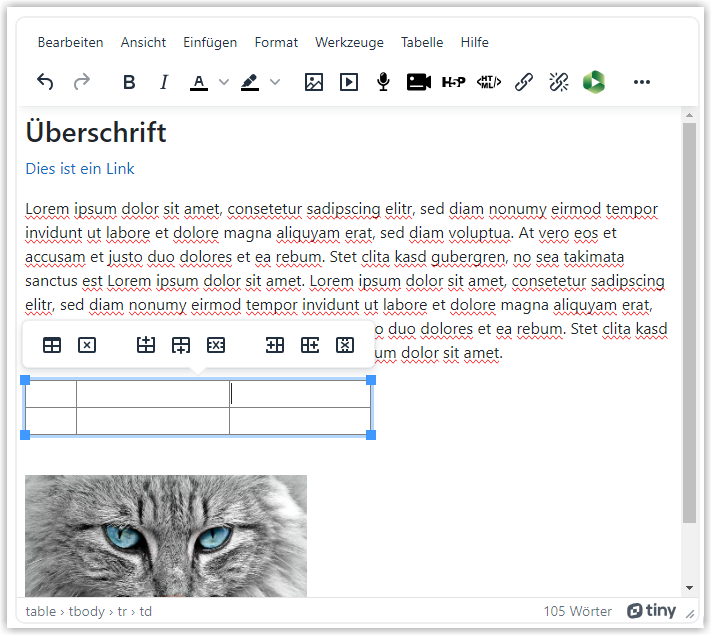Screen dimensions: 712x636
Task: Apply the background highlight color
Action: click(250, 82)
